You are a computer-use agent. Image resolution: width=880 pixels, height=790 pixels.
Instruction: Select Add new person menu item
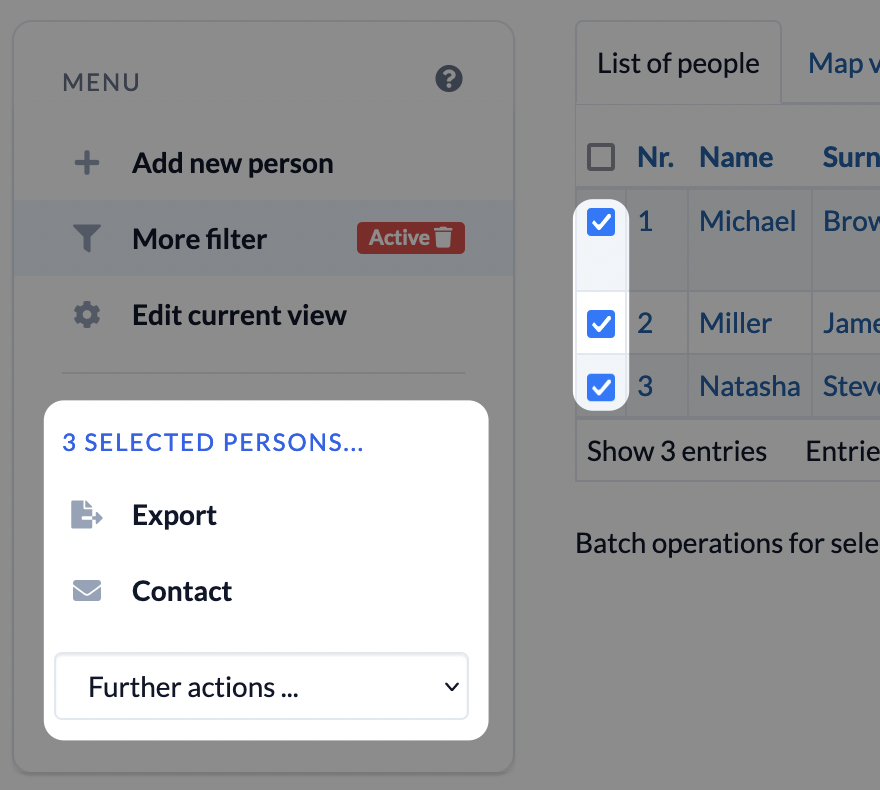coord(232,163)
